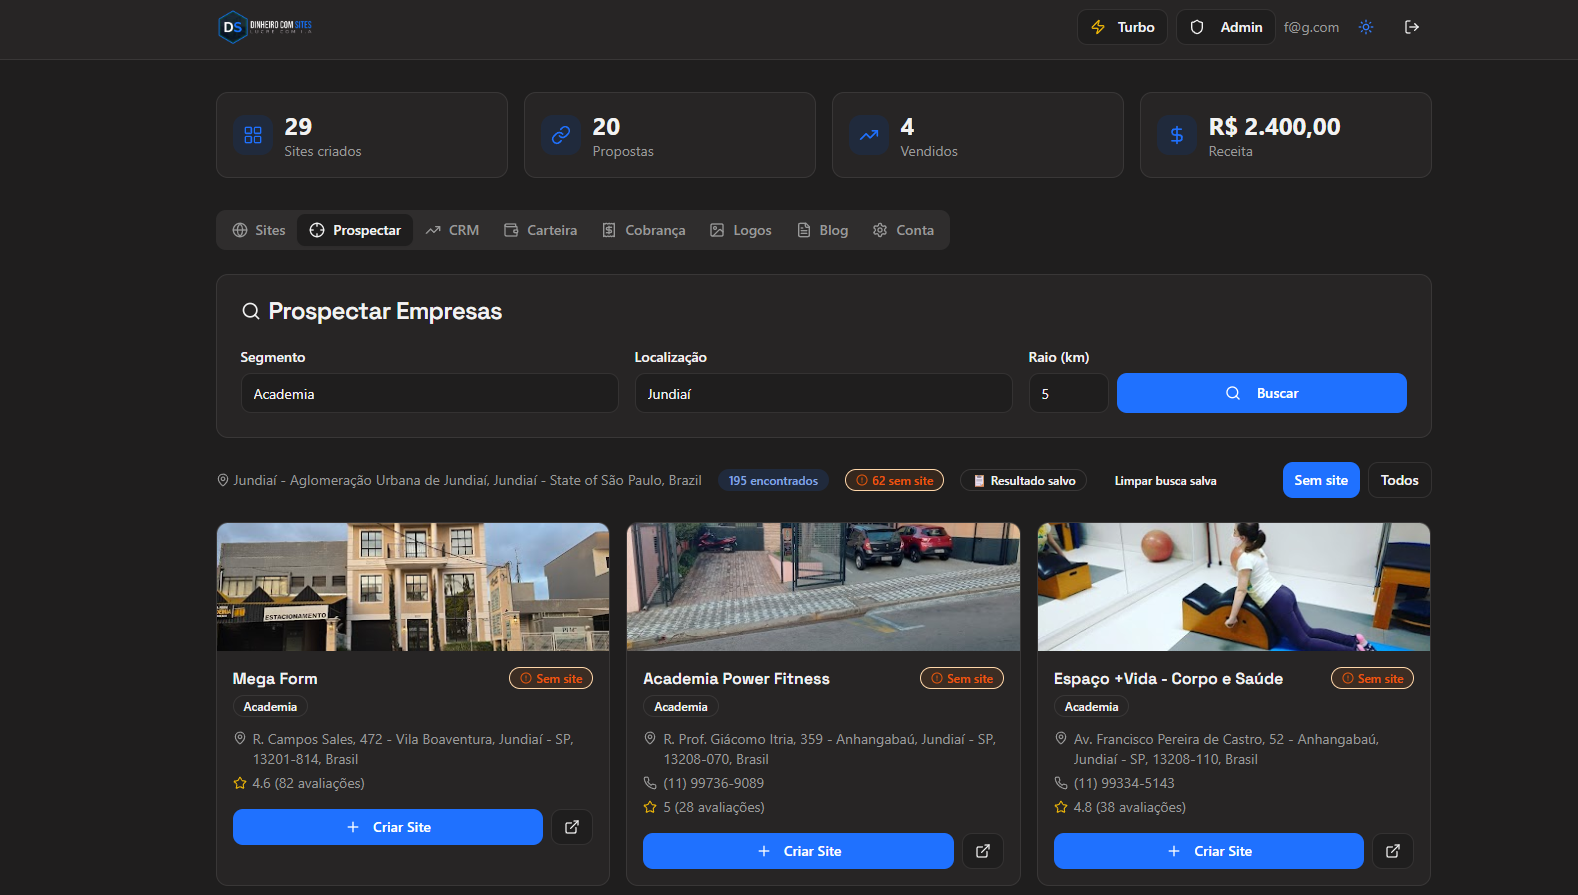Click the star beside 4.8 (38 avaliações)
1578x895 pixels.
1061,807
